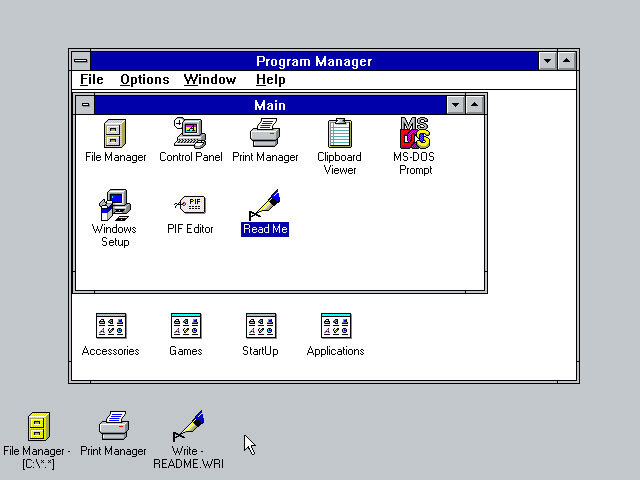Open the Options menu
Image resolution: width=640 pixels, height=480 pixels.
point(144,80)
